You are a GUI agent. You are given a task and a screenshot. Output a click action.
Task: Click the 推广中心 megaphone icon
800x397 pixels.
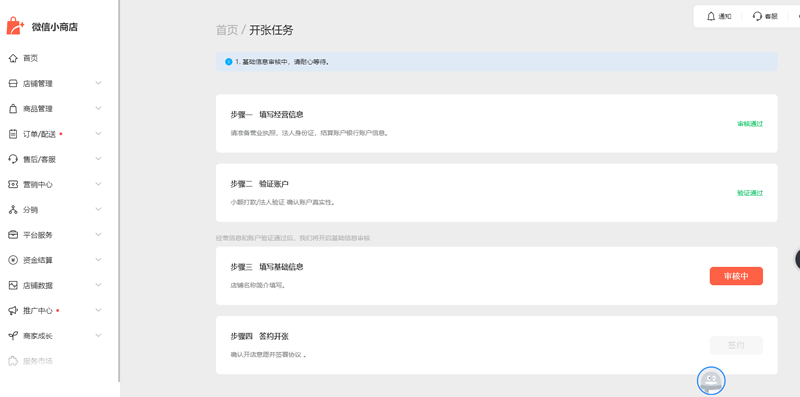point(13,311)
